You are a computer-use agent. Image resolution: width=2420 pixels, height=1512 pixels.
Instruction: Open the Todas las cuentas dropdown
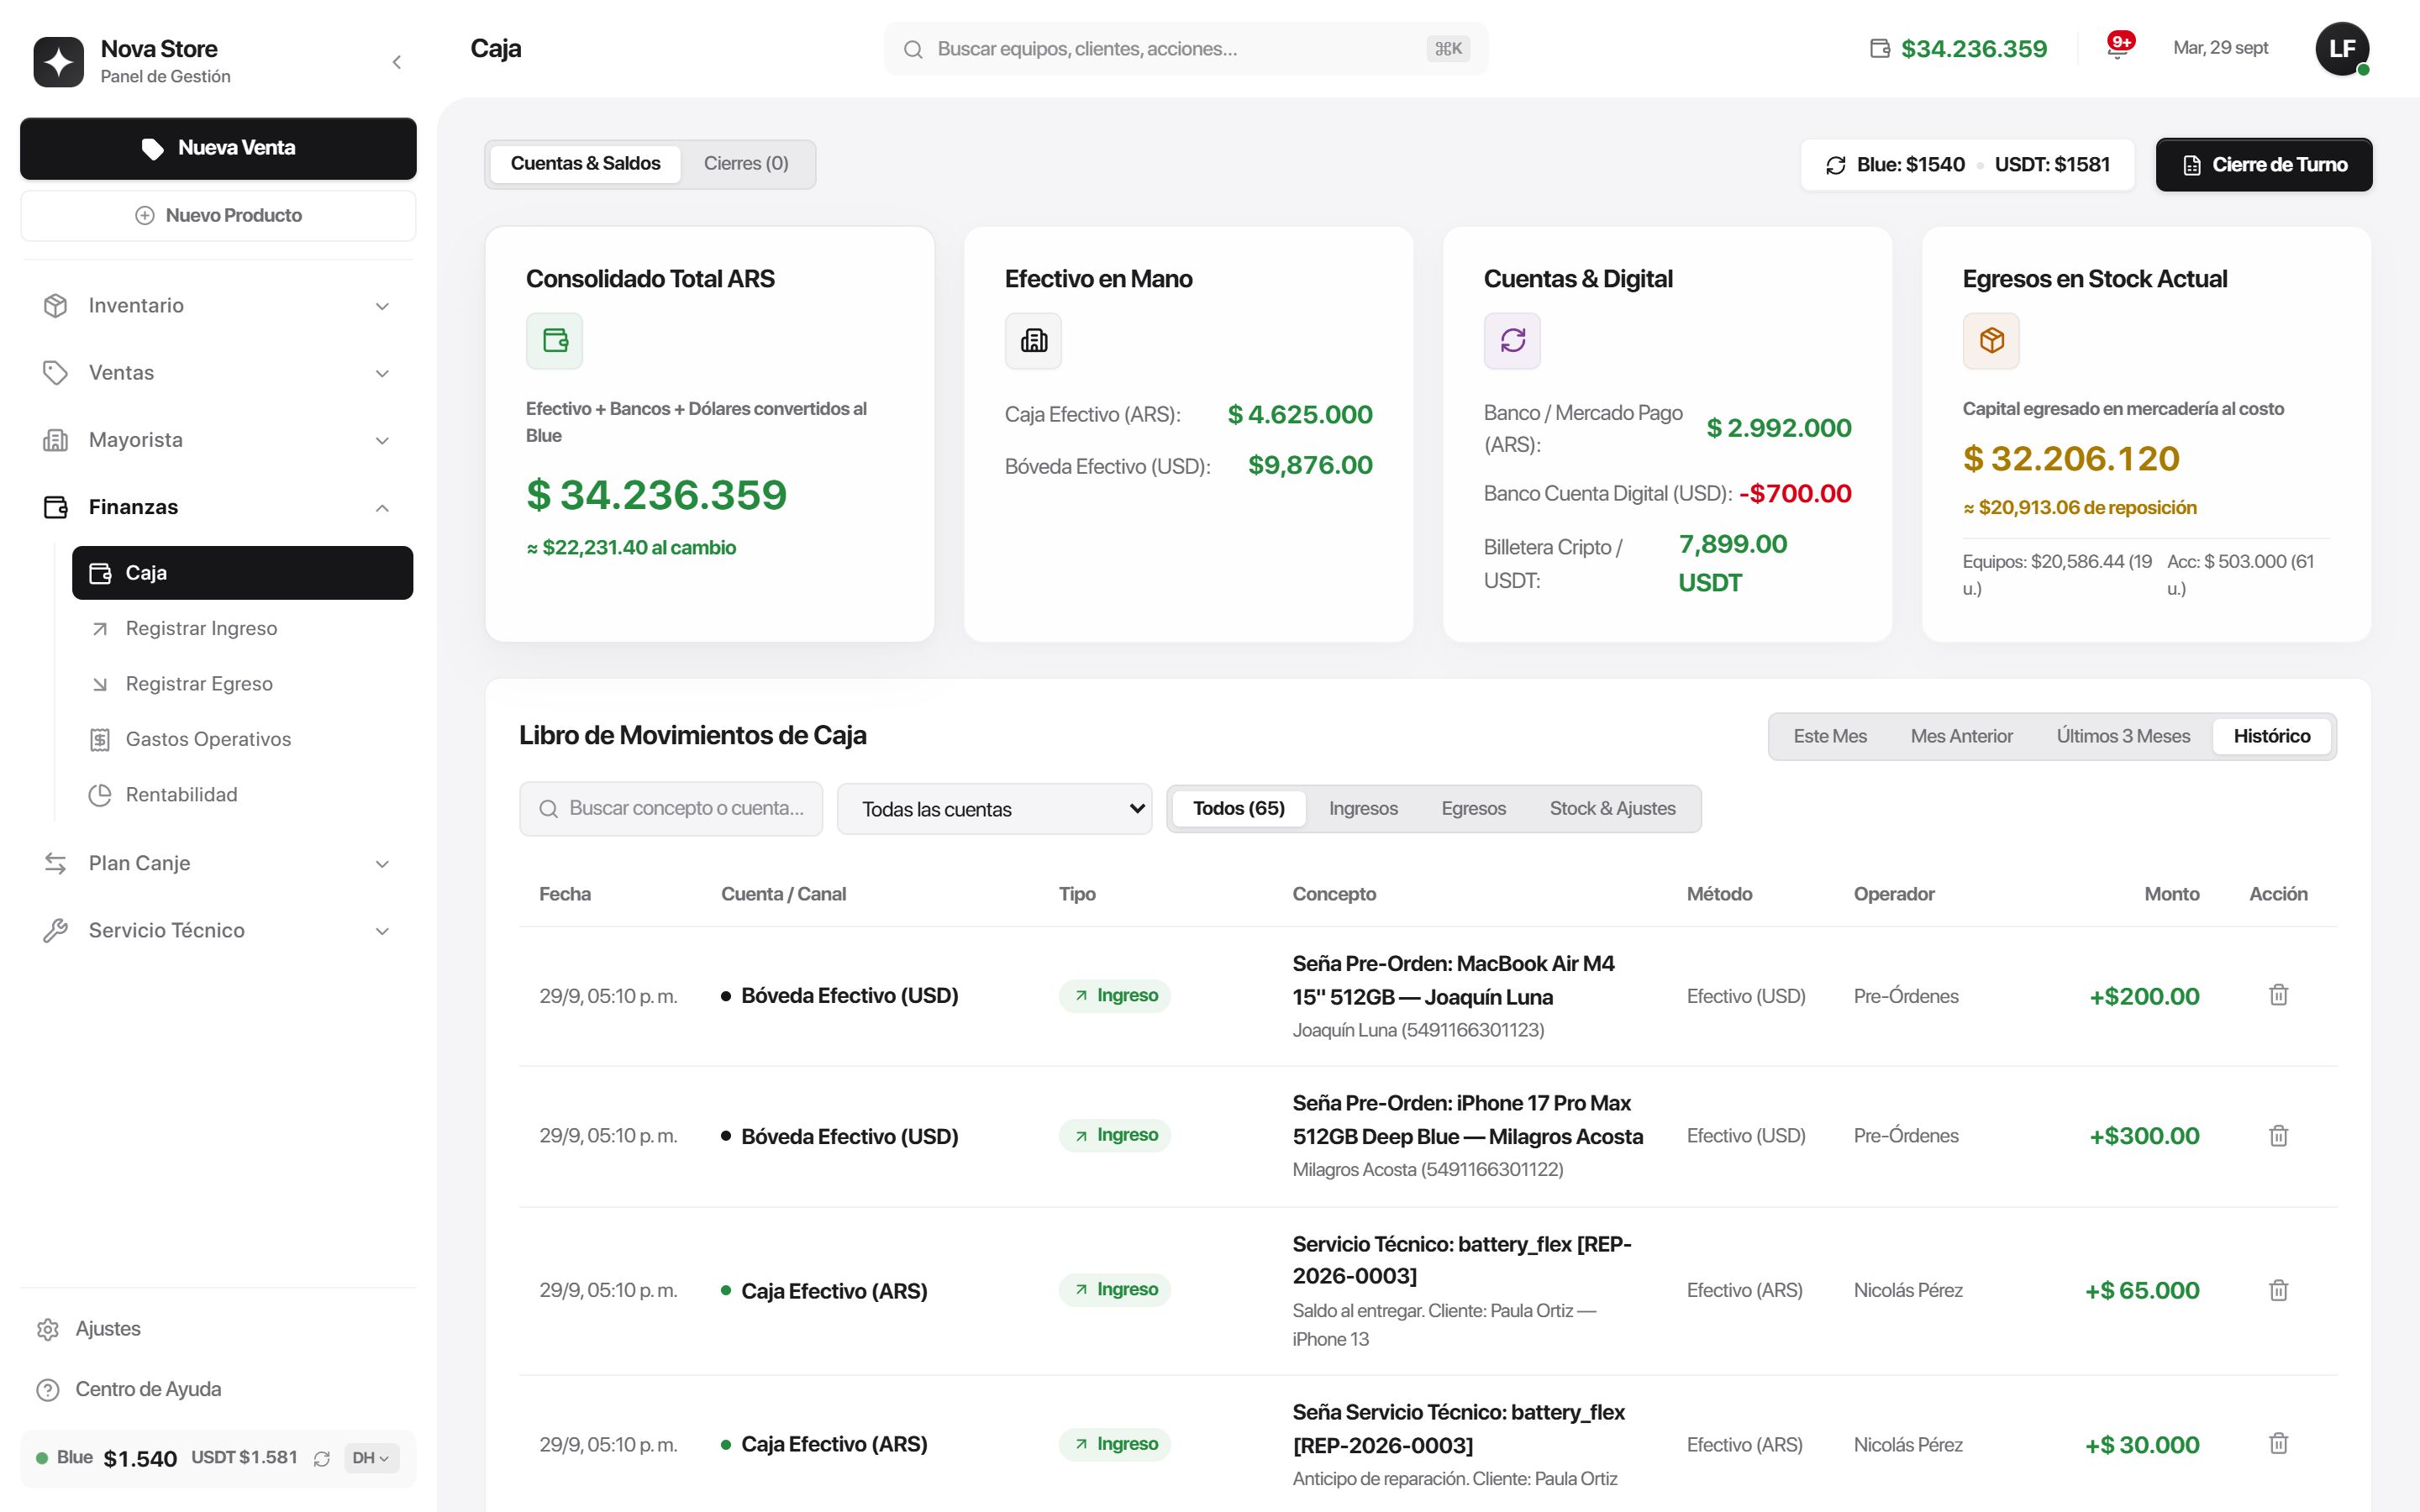coord(994,809)
